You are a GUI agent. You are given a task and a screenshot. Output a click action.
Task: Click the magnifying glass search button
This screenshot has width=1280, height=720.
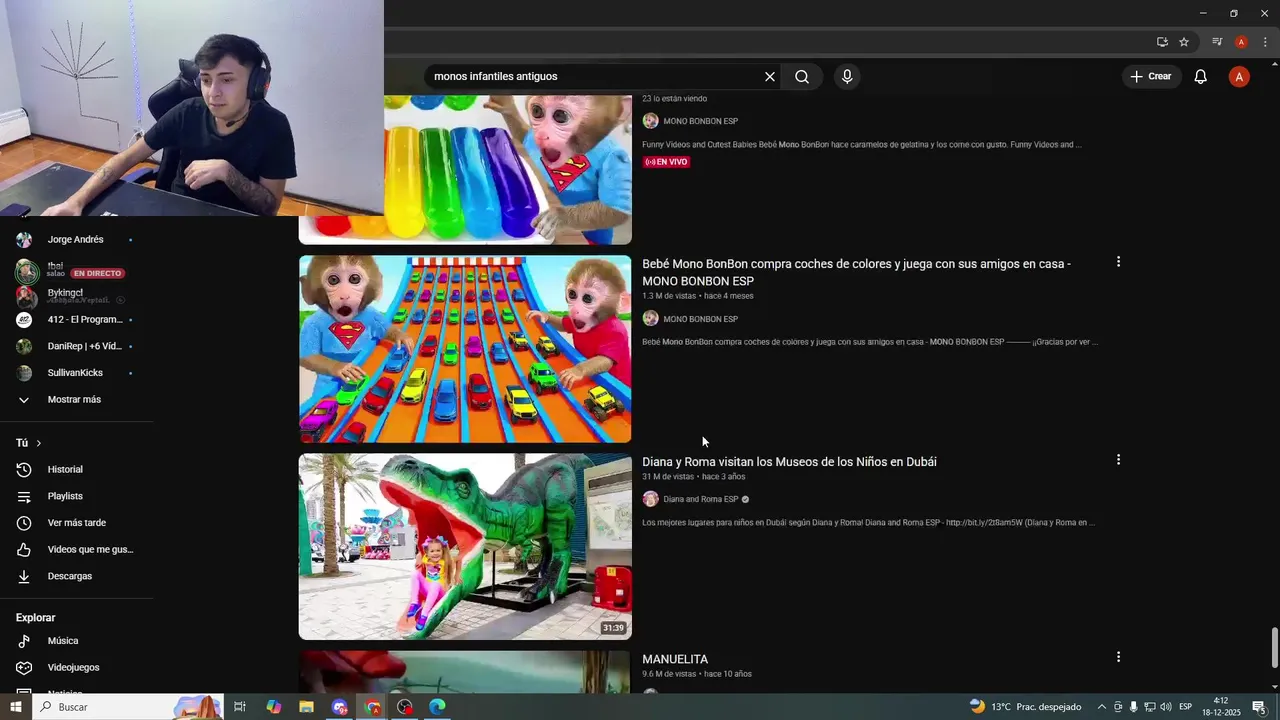[802, 77]
